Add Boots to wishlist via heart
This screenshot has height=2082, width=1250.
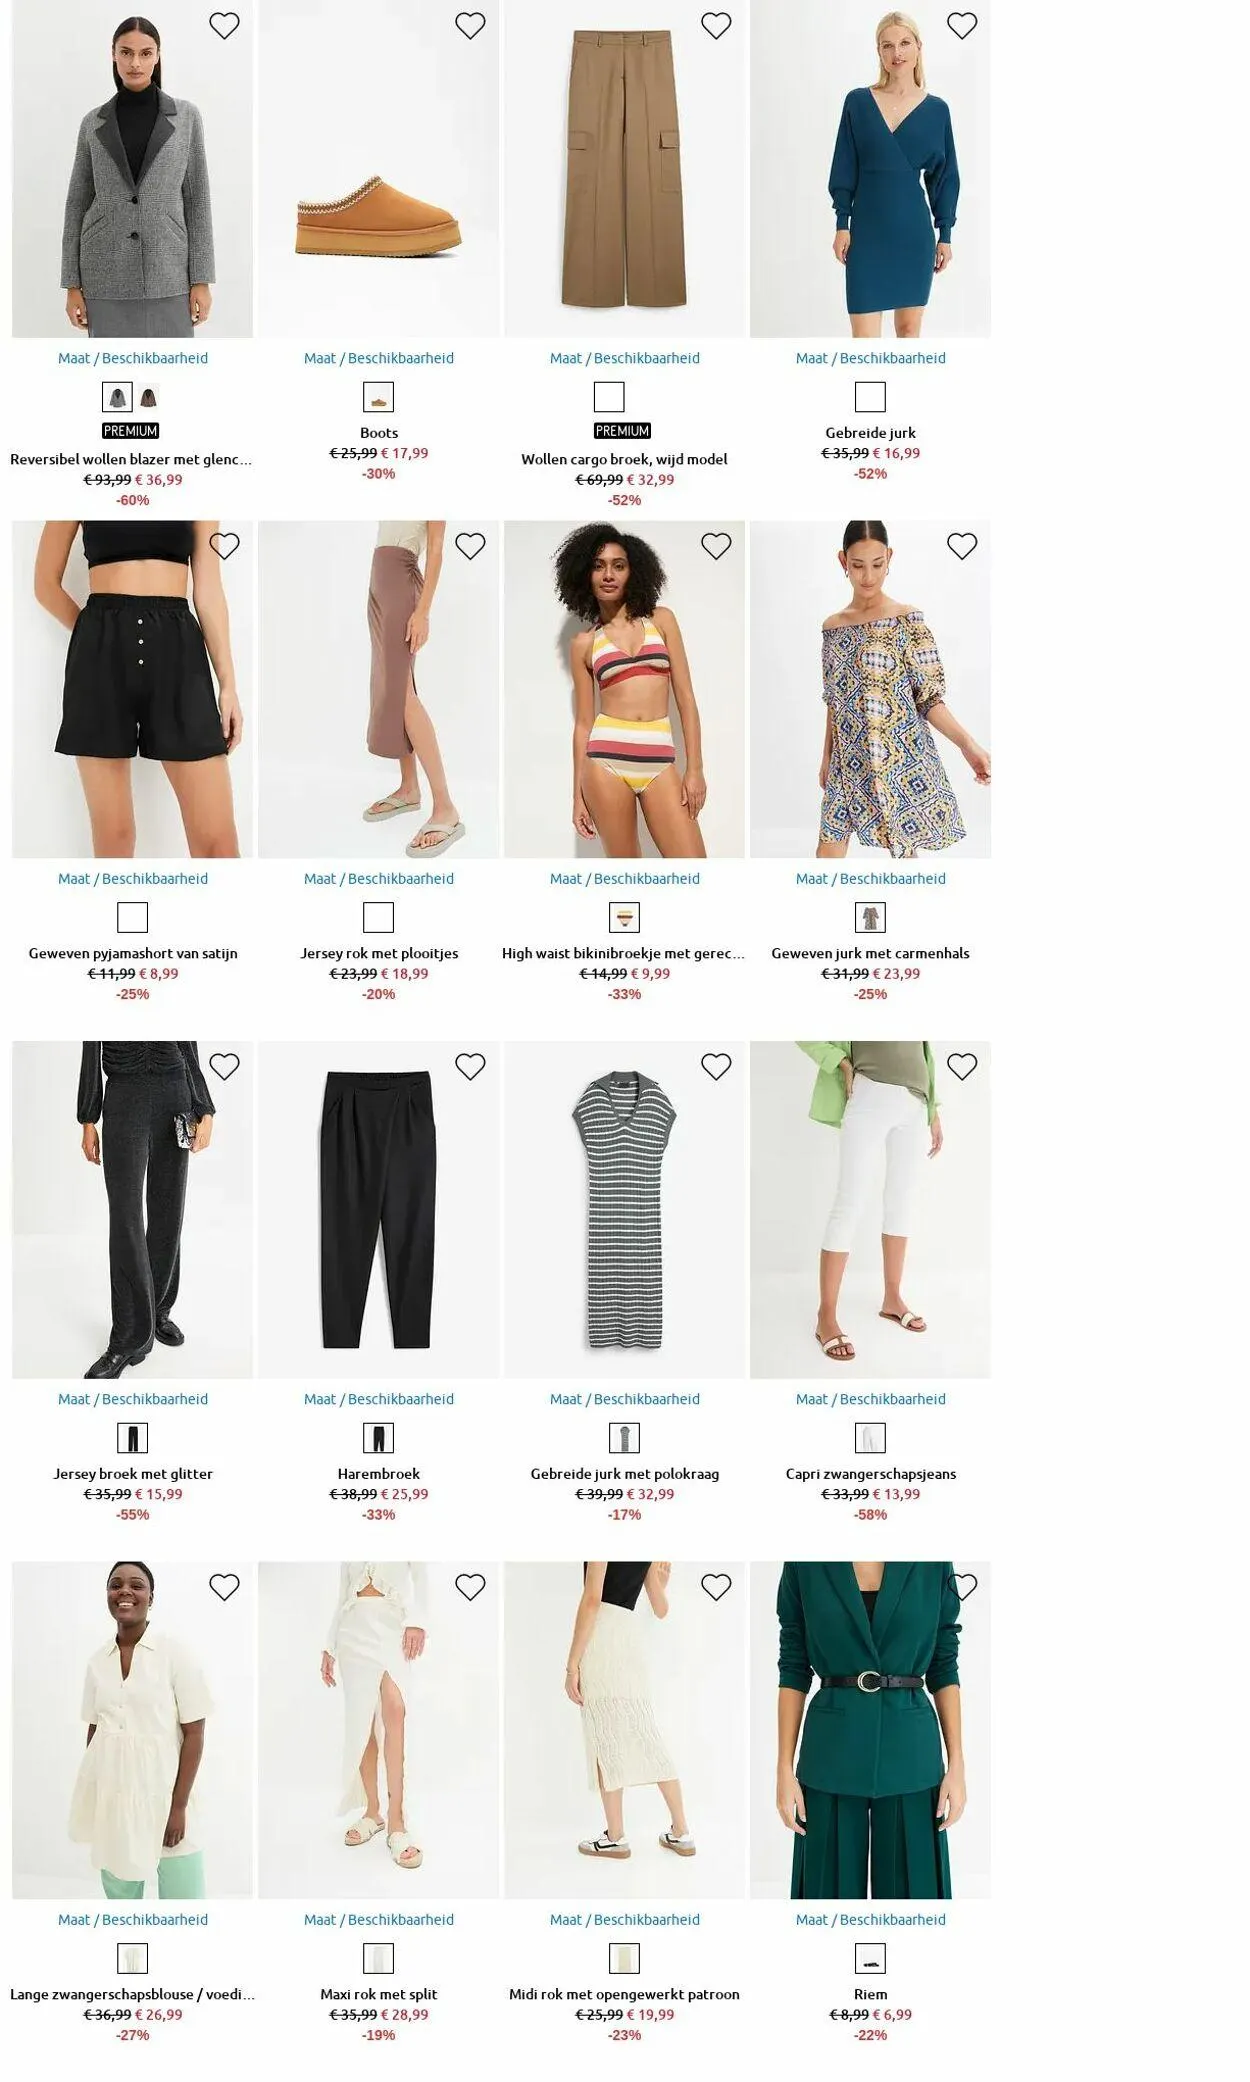[470, 26]
